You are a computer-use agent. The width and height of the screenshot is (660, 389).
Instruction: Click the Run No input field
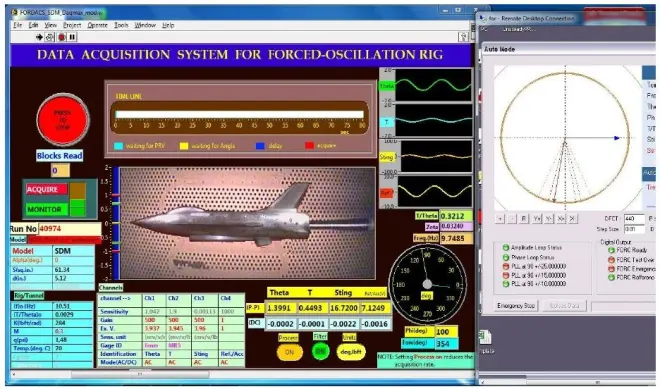69,229
